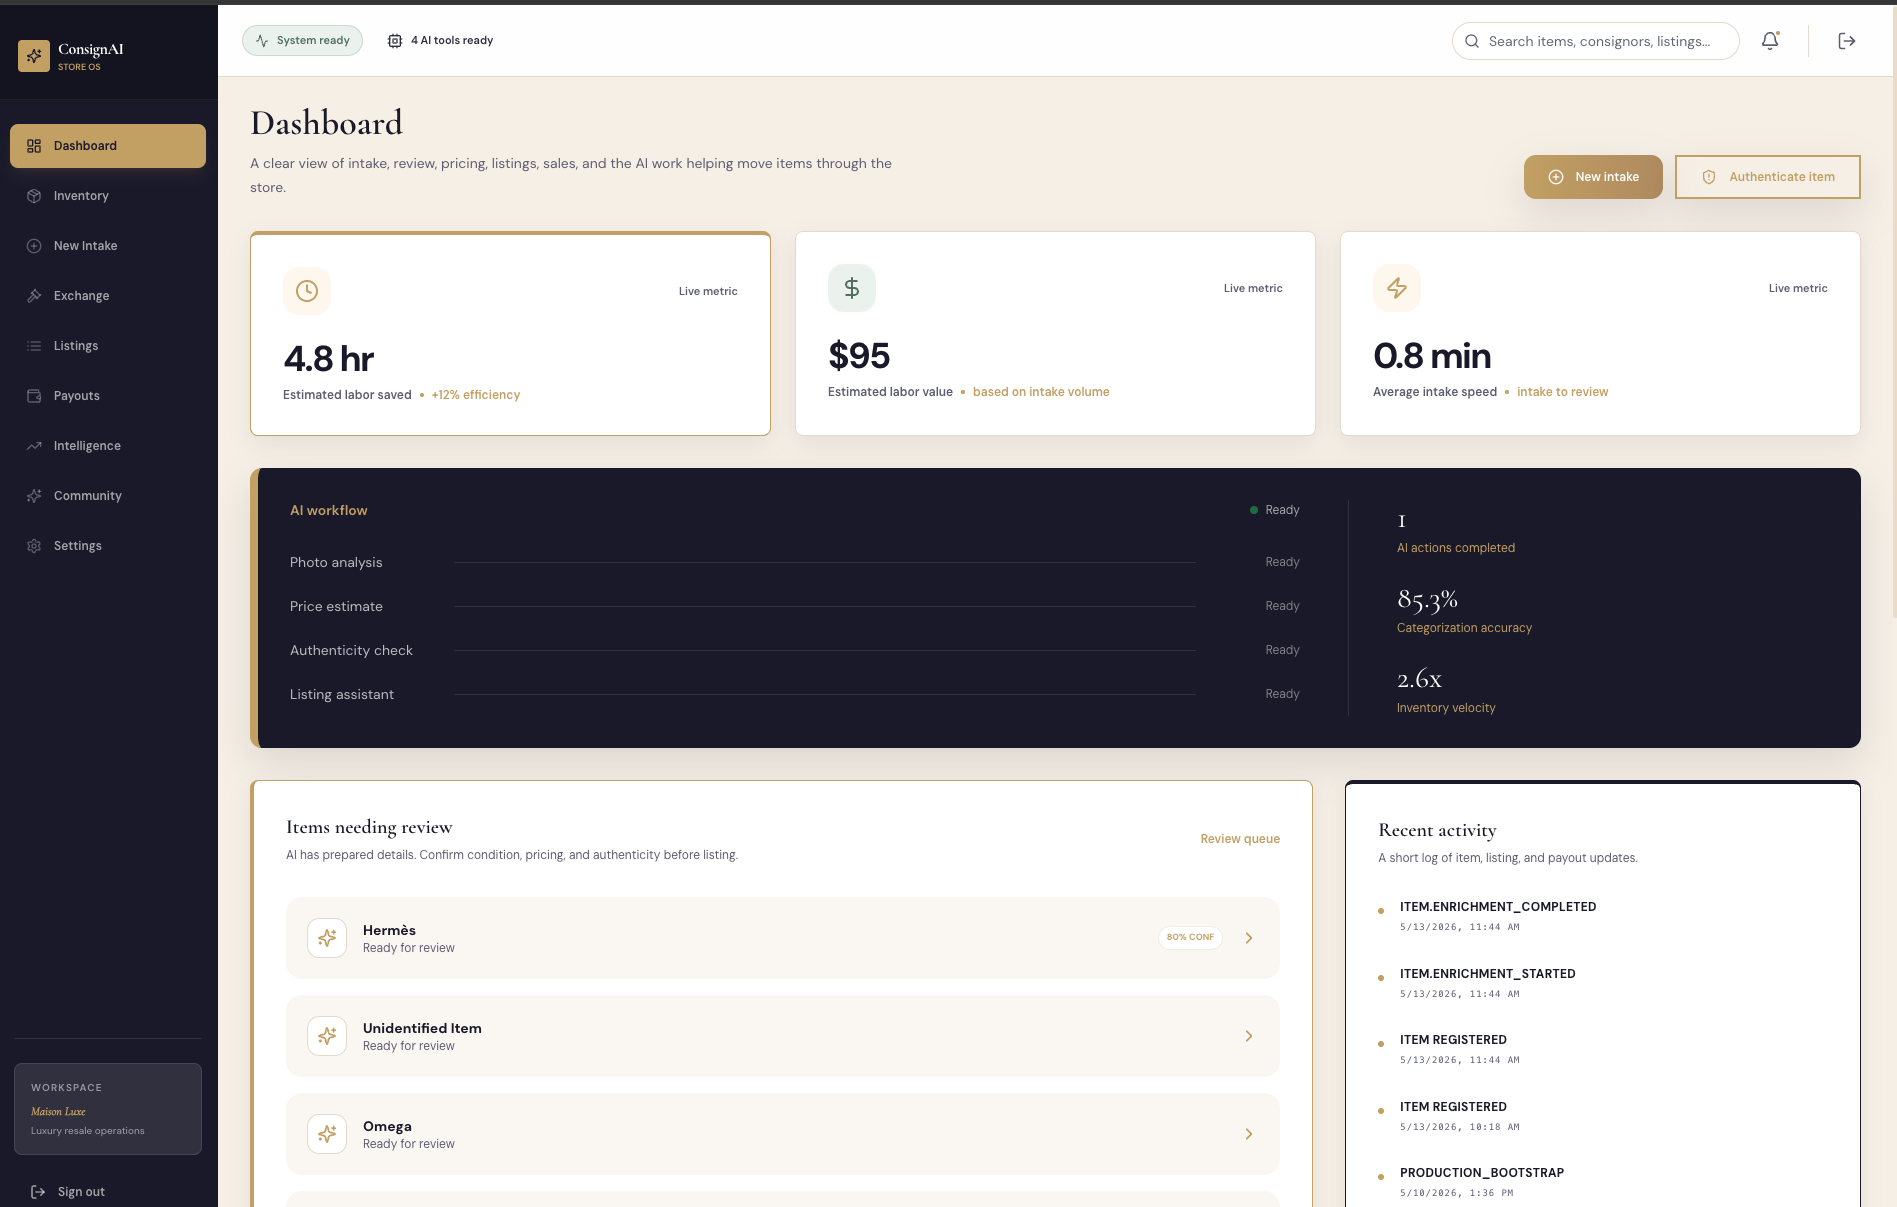Click the 0.8 min intake speed figure

1432,356
